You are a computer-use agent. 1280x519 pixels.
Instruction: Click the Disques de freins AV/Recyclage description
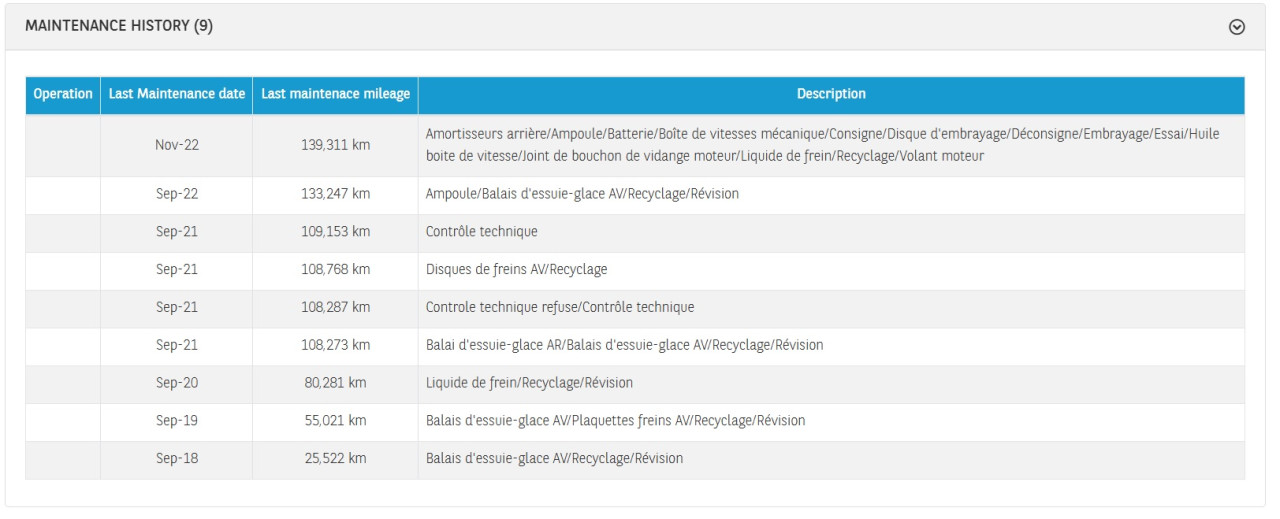tap(516, 269)
